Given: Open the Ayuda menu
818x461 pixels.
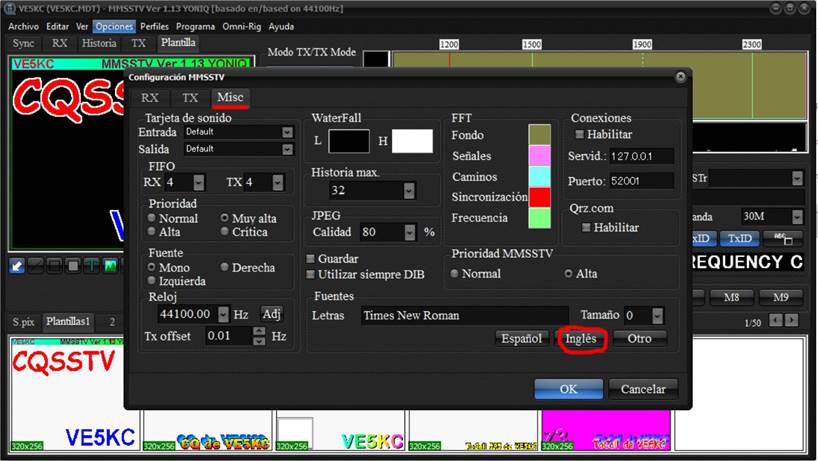Looking at the screenshot, I should click(281, 26).
